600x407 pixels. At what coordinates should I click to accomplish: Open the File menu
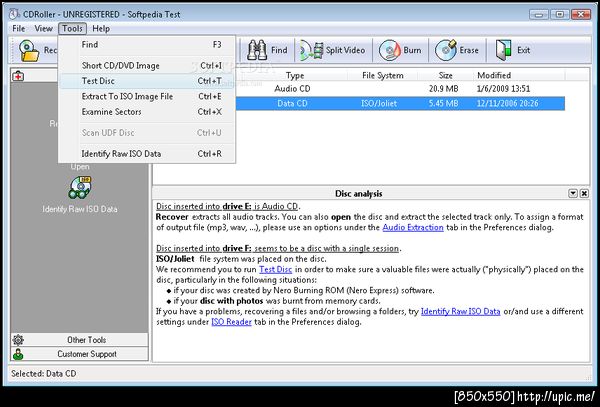point(18,29)
